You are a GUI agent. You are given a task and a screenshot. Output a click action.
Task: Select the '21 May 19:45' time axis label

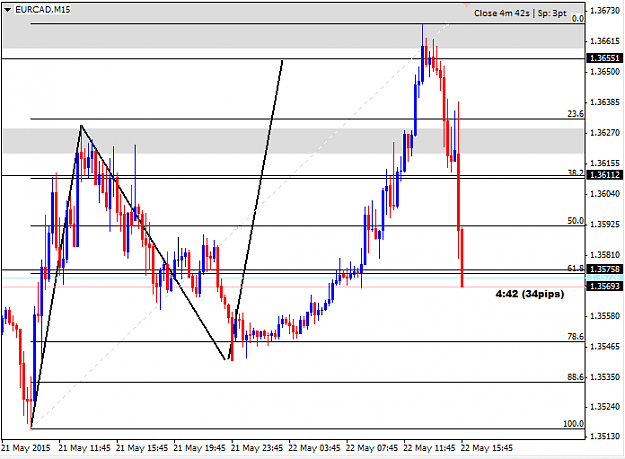point(200,448)
